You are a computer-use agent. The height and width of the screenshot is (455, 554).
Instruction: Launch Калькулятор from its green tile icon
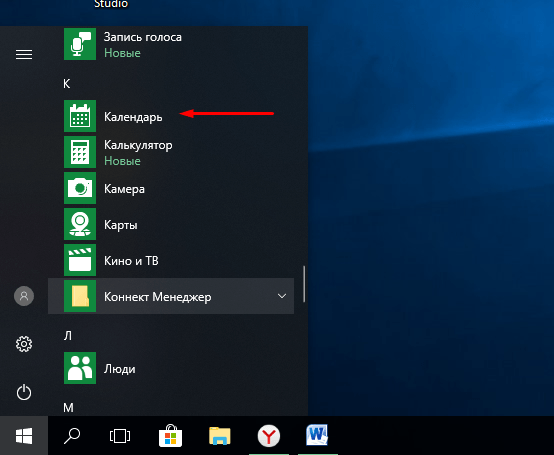(80, 152)
